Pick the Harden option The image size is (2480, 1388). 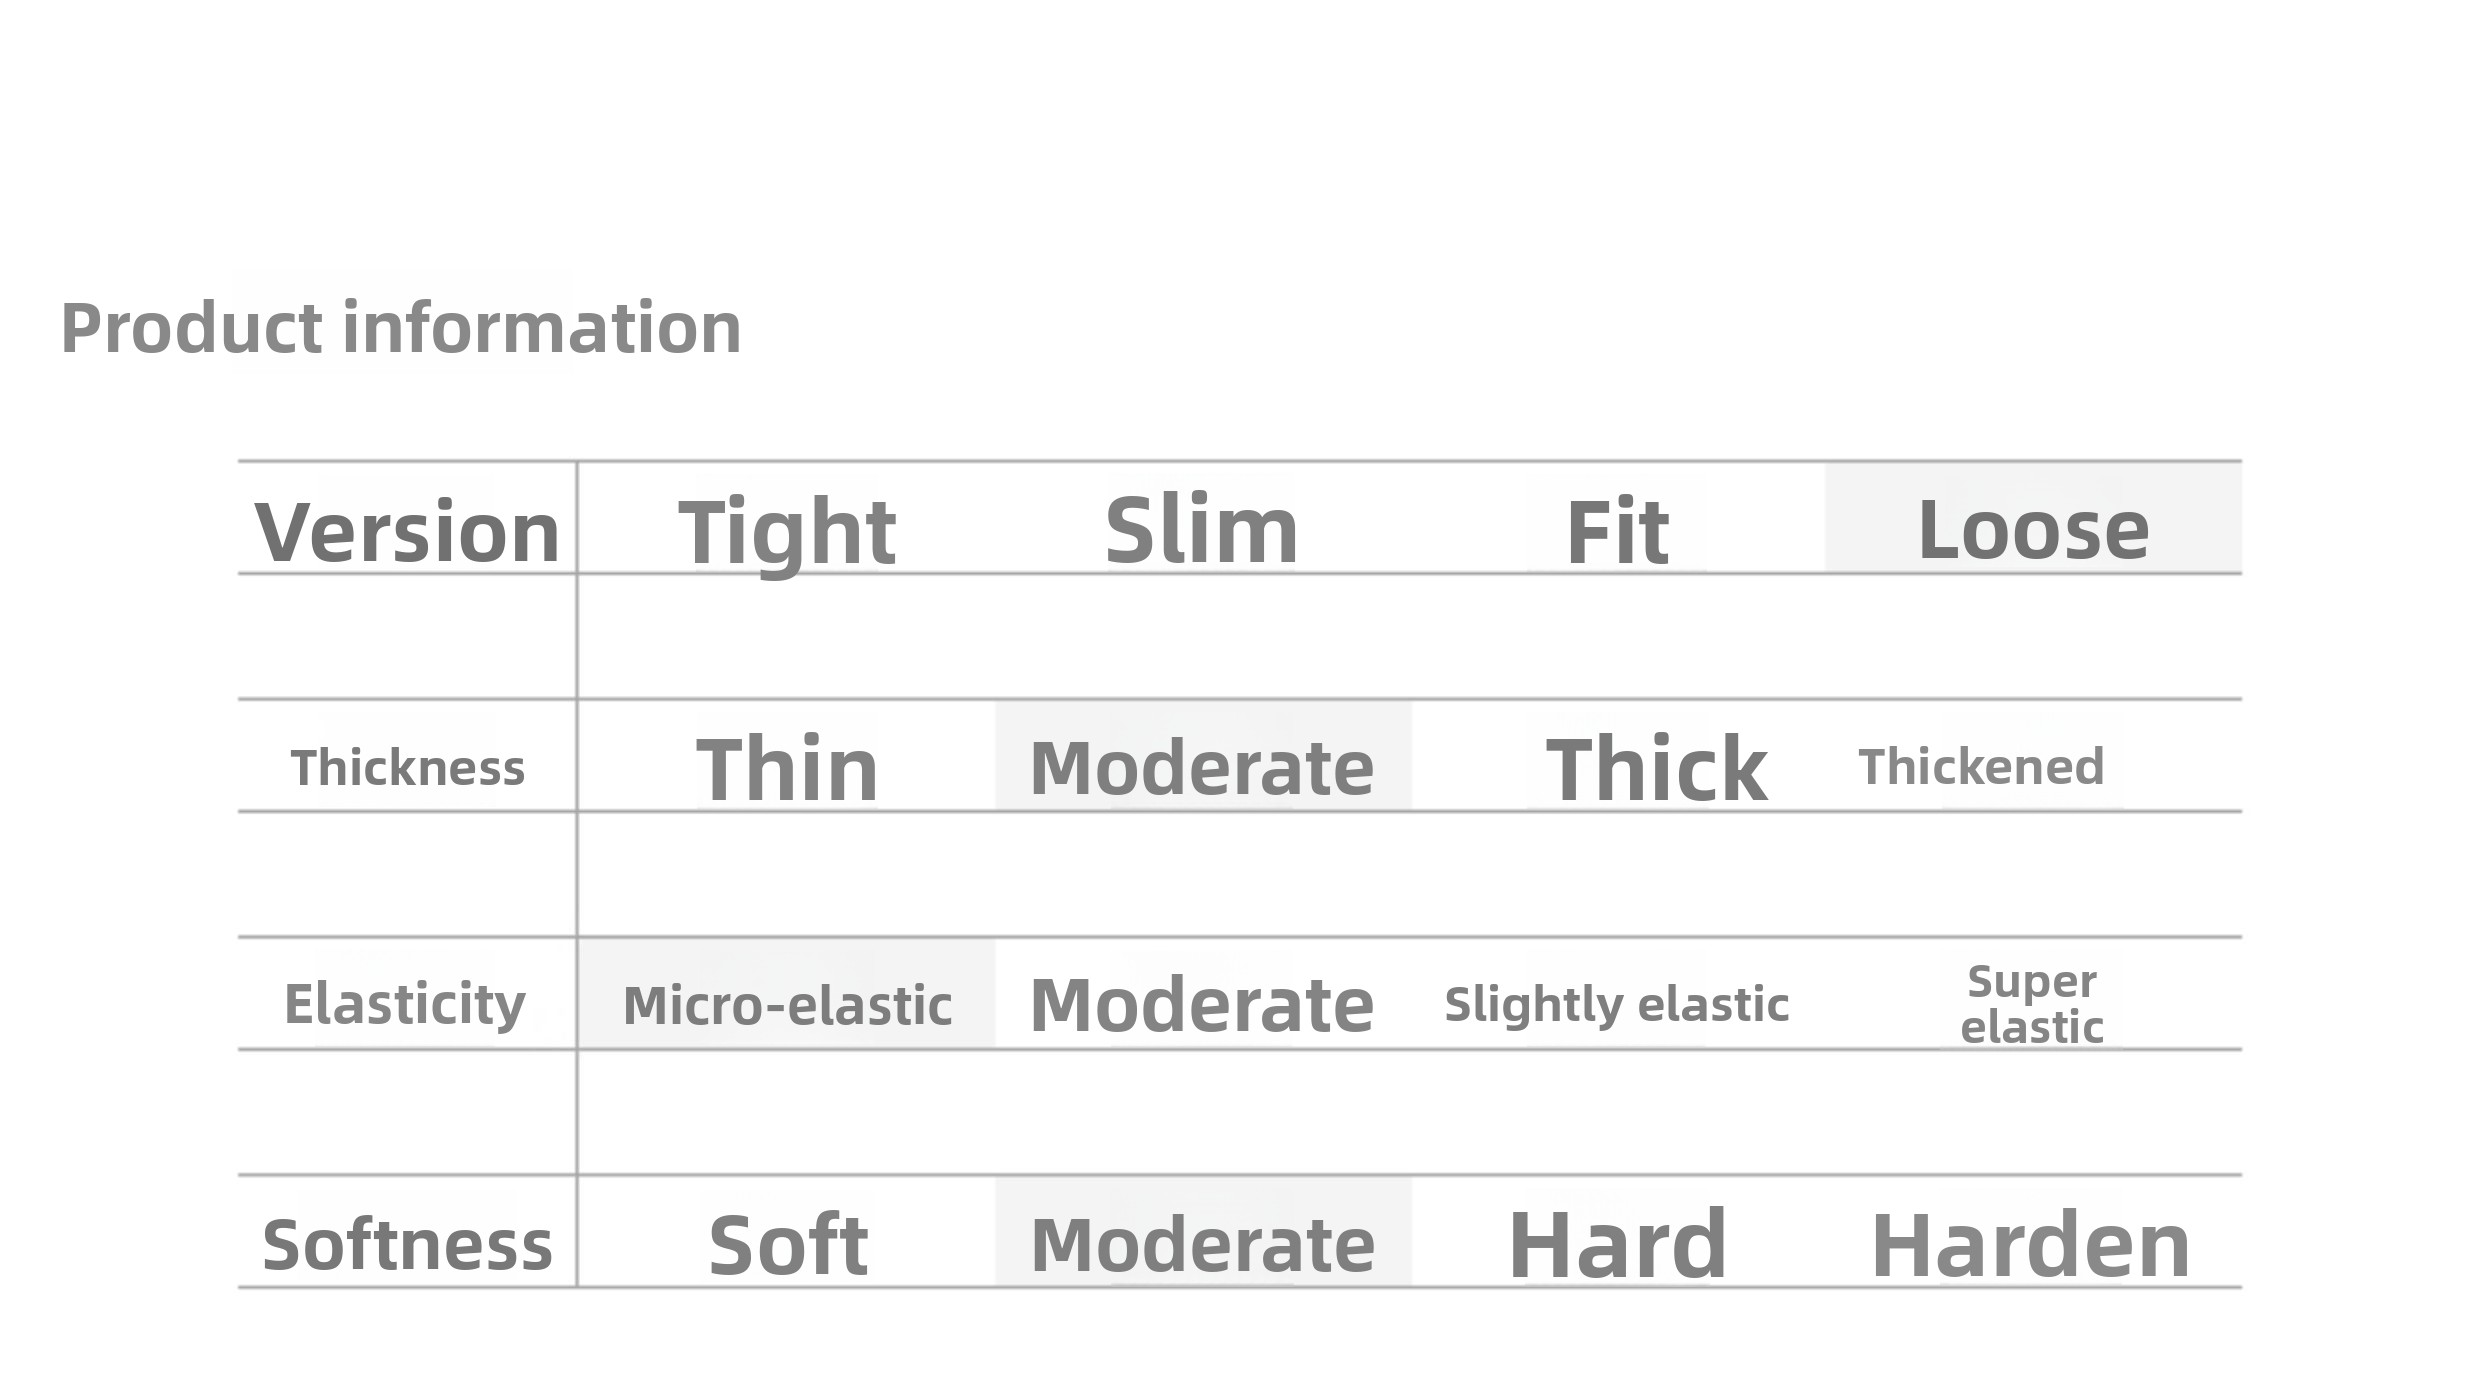click(2030, 1245)
